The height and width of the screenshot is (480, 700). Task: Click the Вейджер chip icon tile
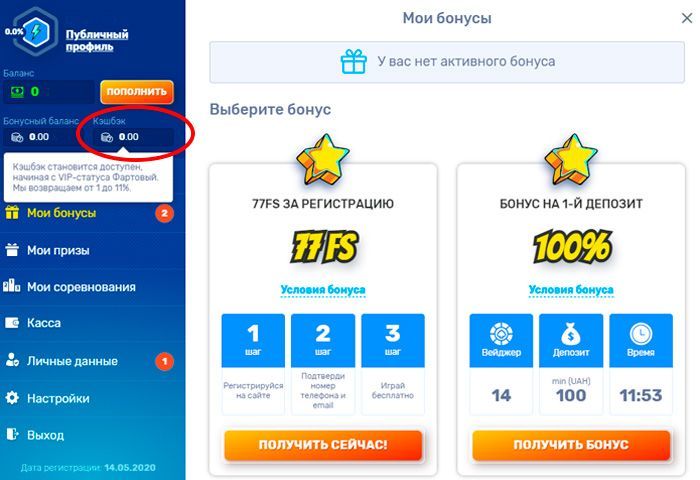501,340
